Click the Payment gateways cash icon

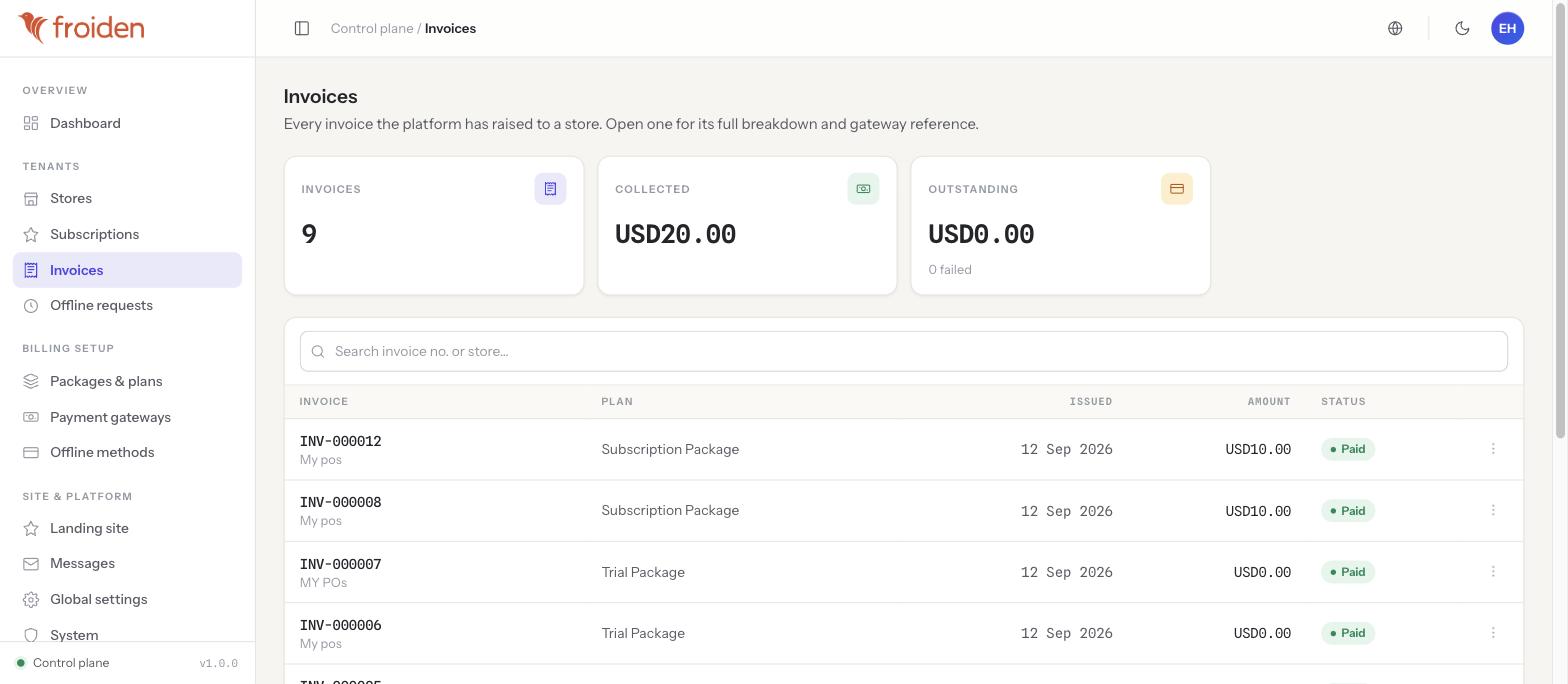tap(31, 417)
